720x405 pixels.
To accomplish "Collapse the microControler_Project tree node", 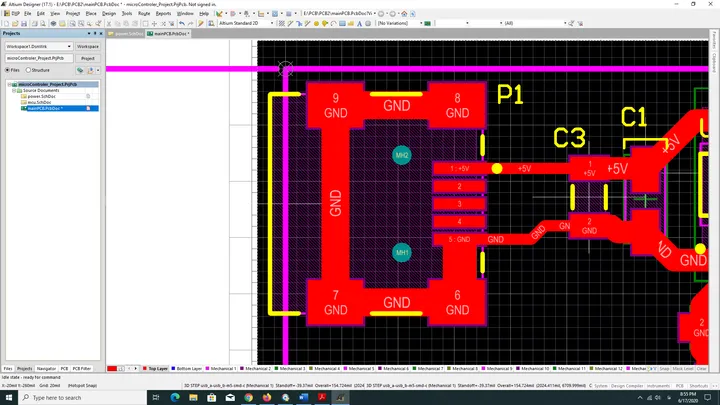I will pyautogui.click(x=9, y=84).
